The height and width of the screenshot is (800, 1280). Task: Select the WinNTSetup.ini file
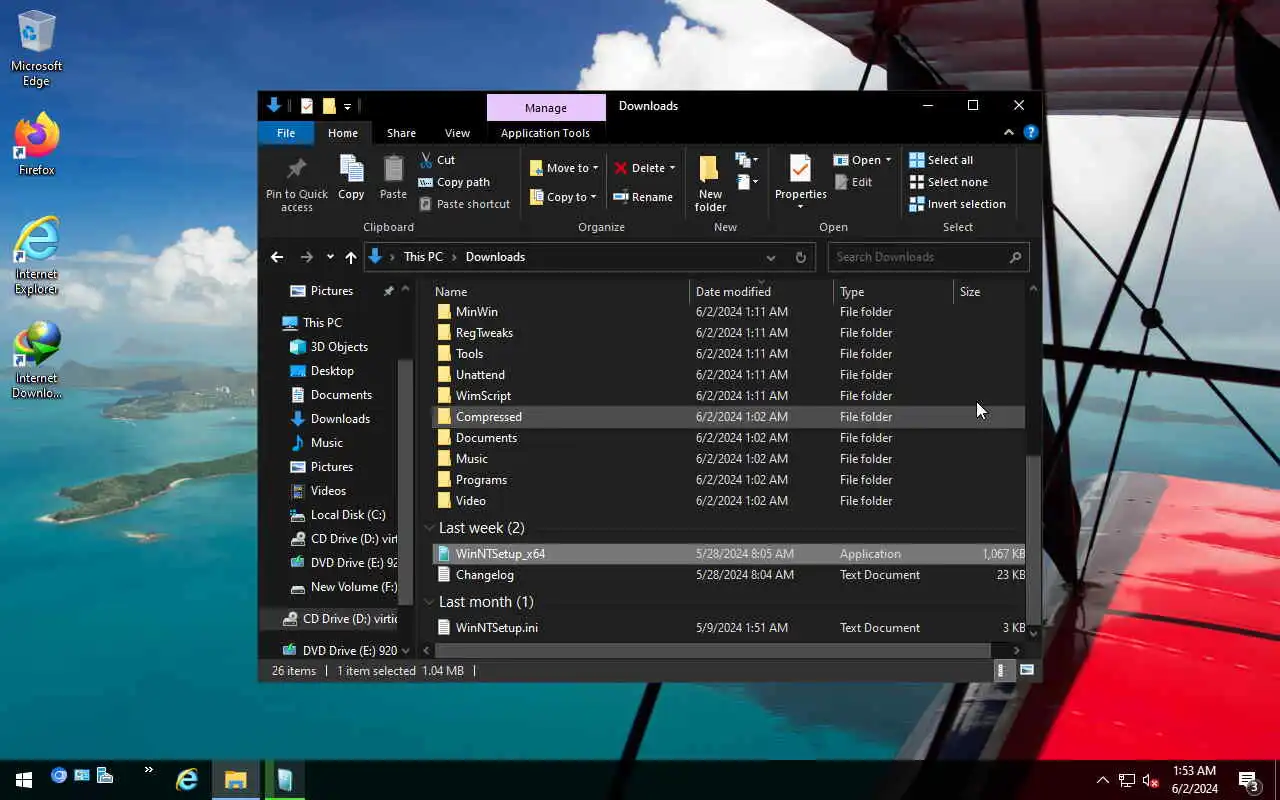point(730,628)
